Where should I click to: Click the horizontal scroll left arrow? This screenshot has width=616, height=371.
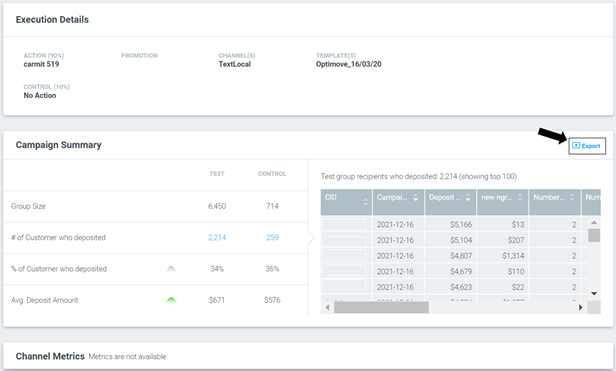[x=328, y=307]
